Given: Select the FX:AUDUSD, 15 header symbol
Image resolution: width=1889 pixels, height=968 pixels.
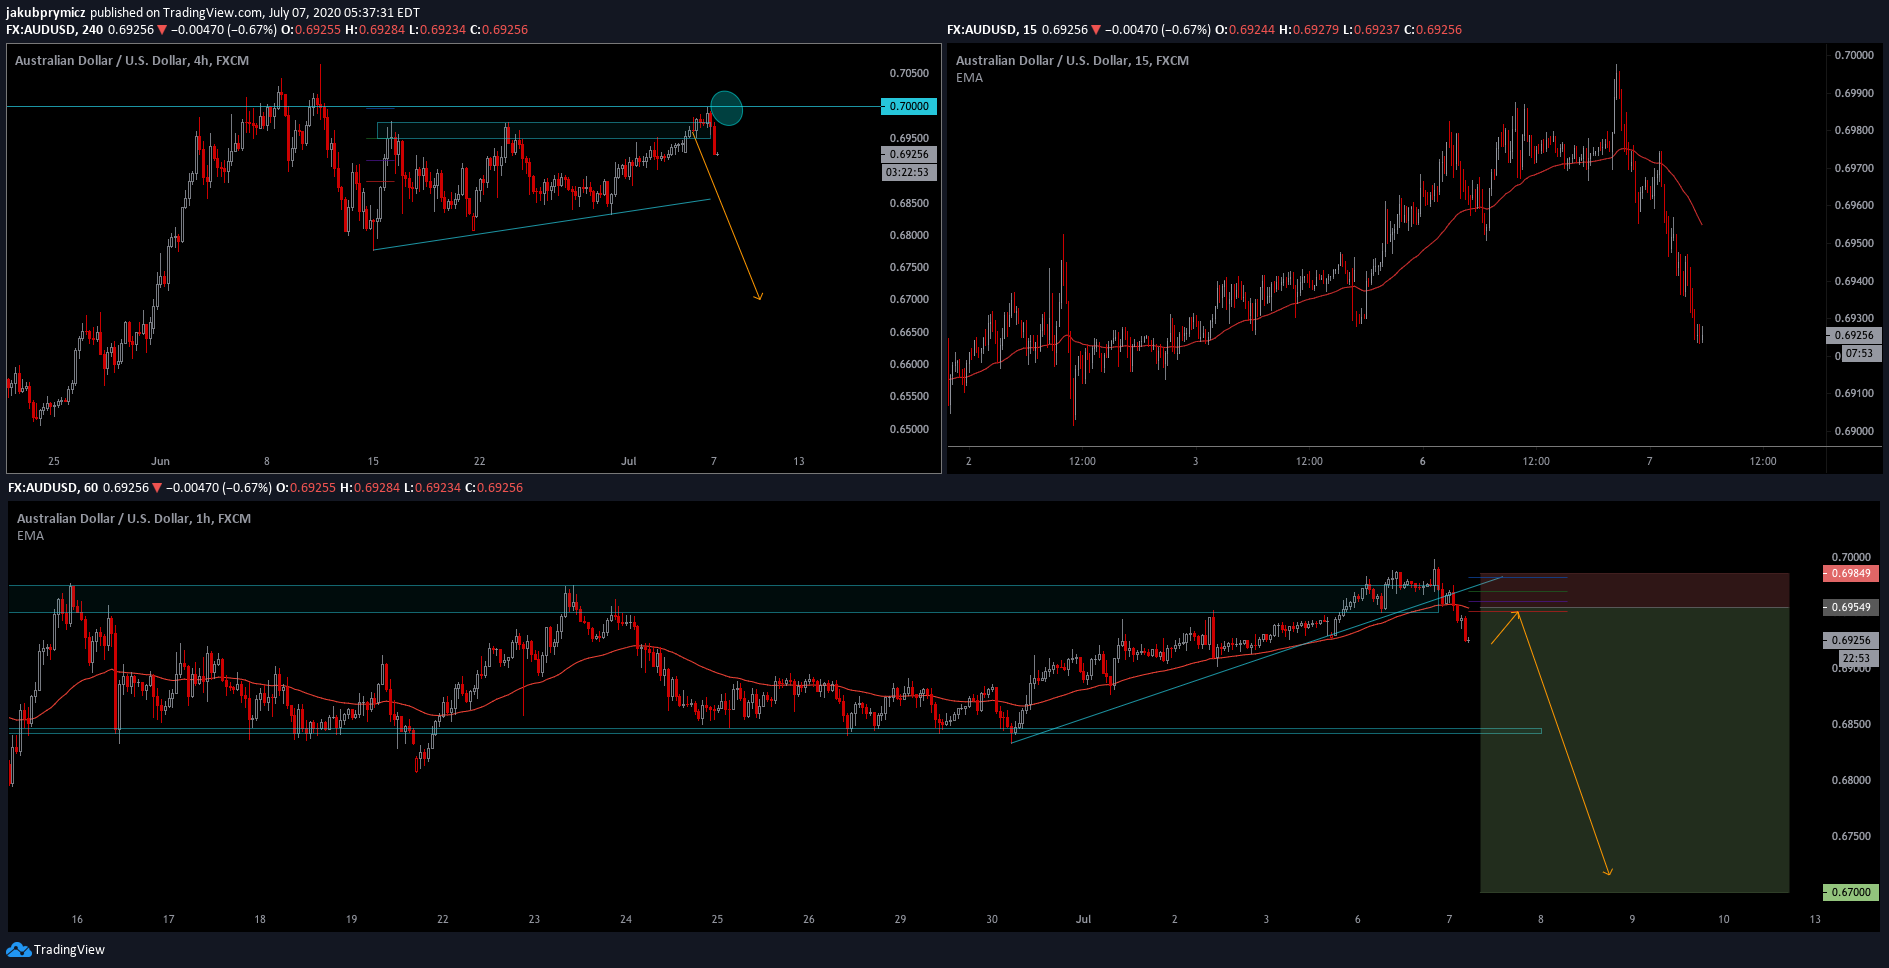Looking at the screenshot, I should pyautogui.click(x=991, y=30).
